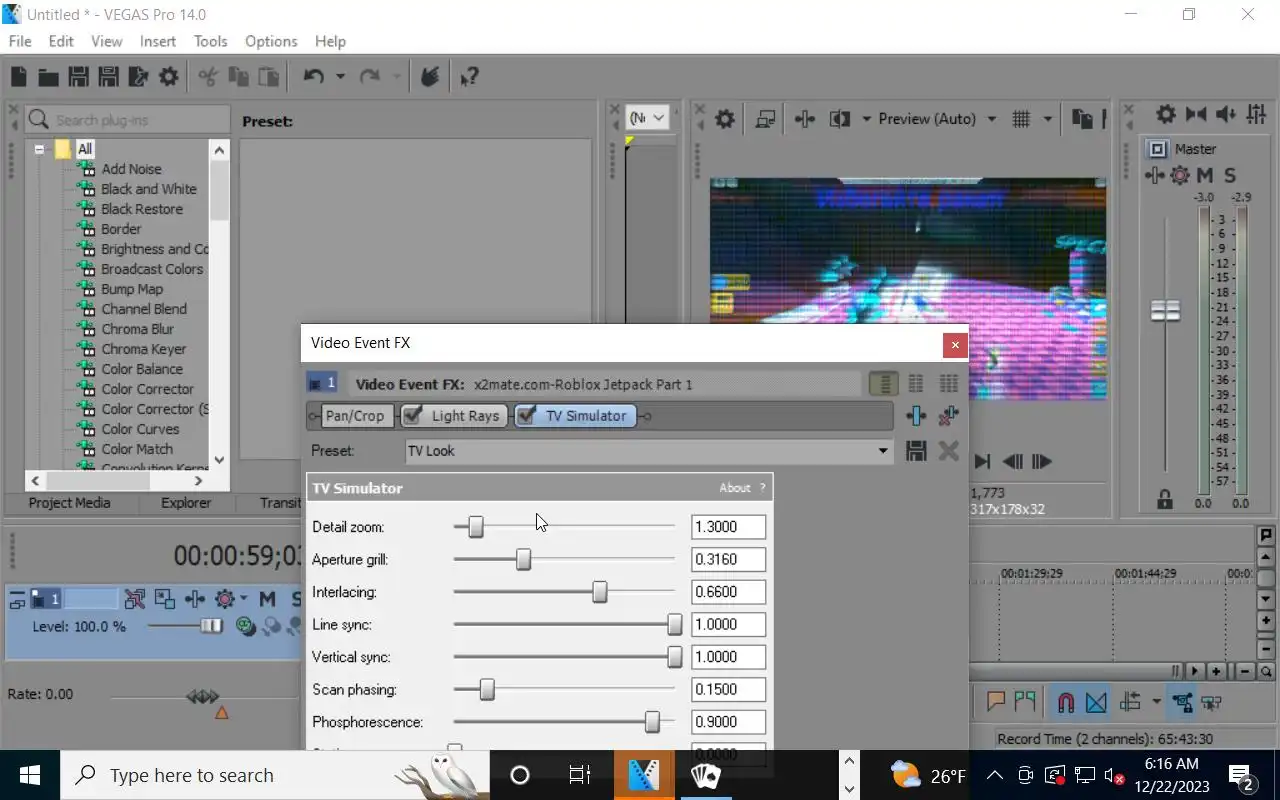Uncheck the Light Rays effect checkbox
Viewport: 1280px width, 800px height.
click(412, 416)
